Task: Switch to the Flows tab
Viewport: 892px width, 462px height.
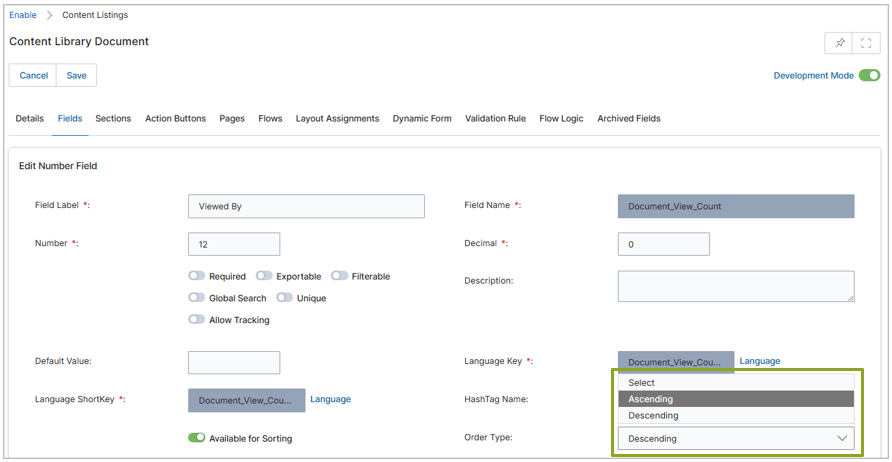Action: (270, 118)
